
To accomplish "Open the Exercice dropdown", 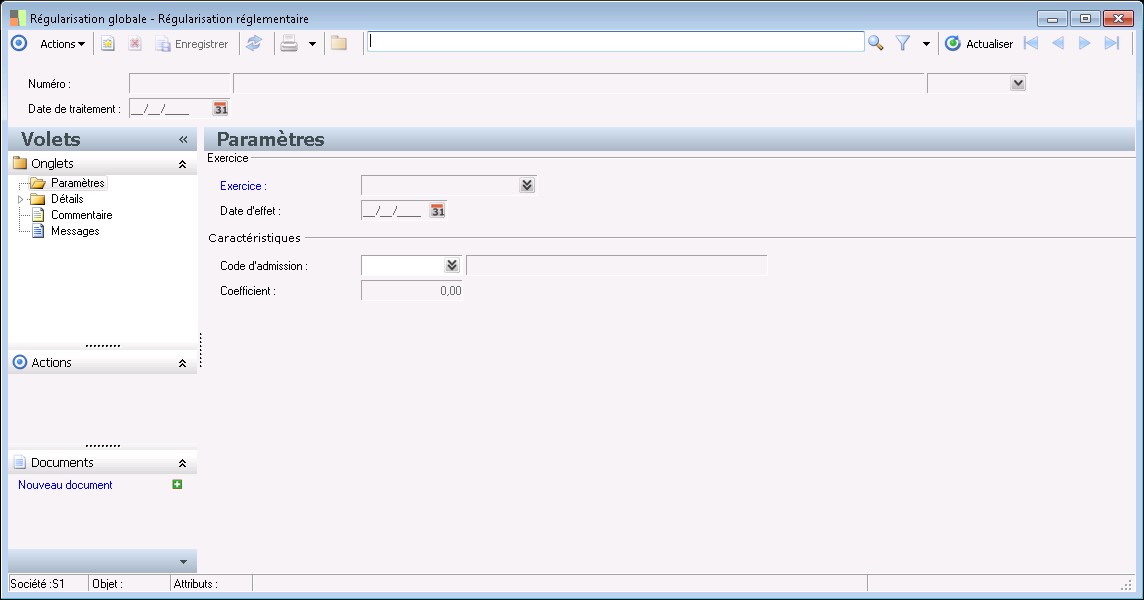I will coord(527,185).
